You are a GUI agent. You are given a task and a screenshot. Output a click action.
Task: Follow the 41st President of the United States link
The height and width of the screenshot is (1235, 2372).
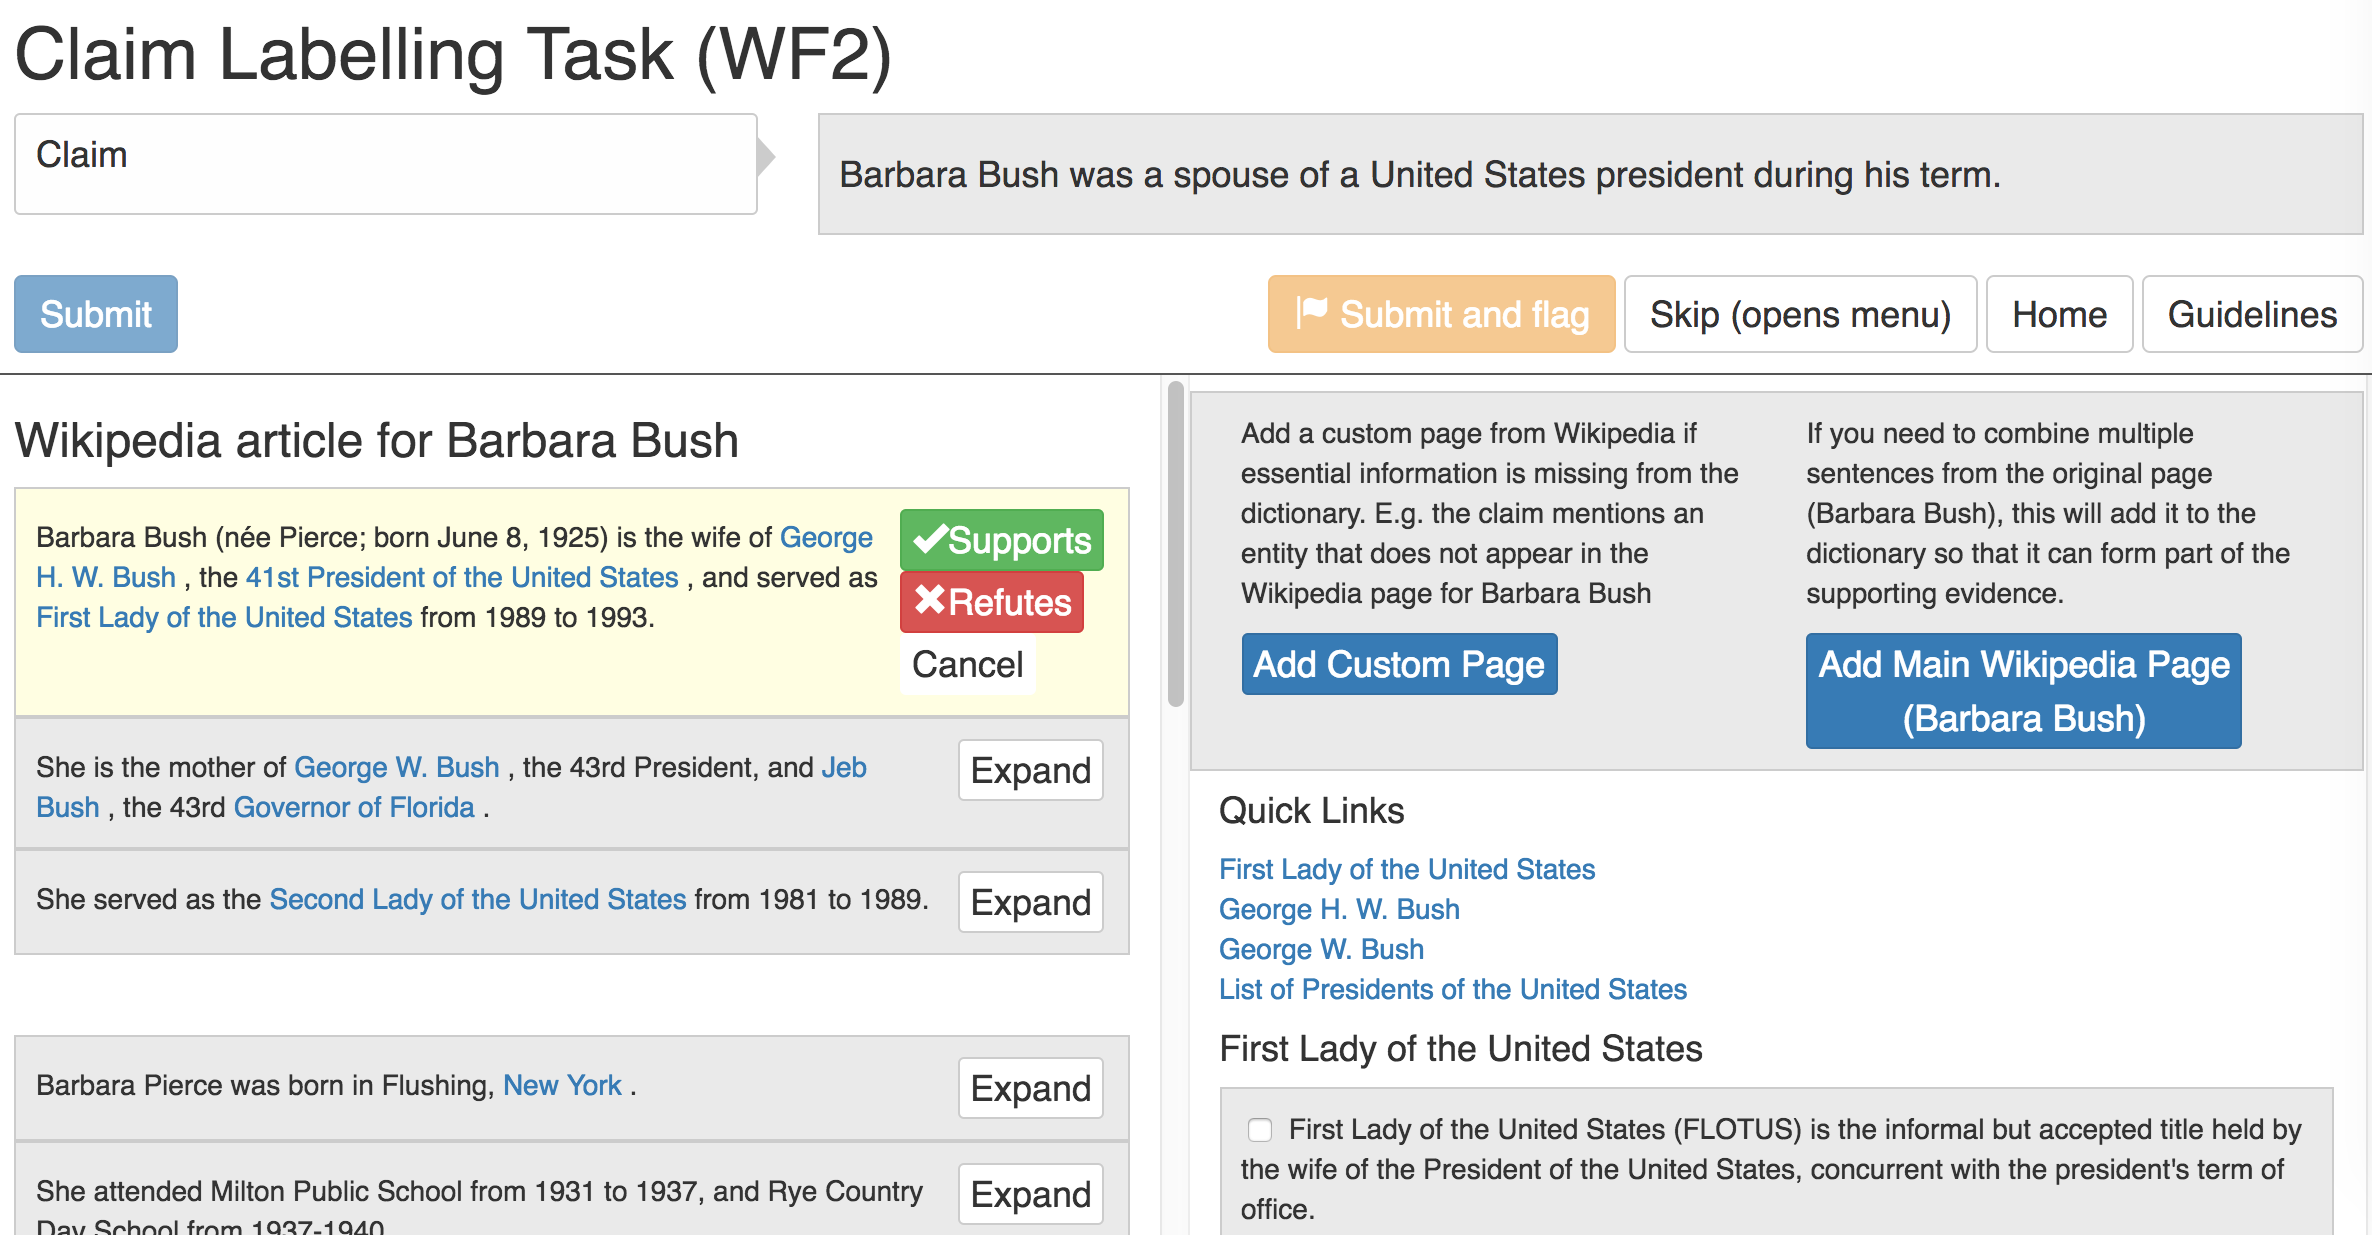point(462,577)
